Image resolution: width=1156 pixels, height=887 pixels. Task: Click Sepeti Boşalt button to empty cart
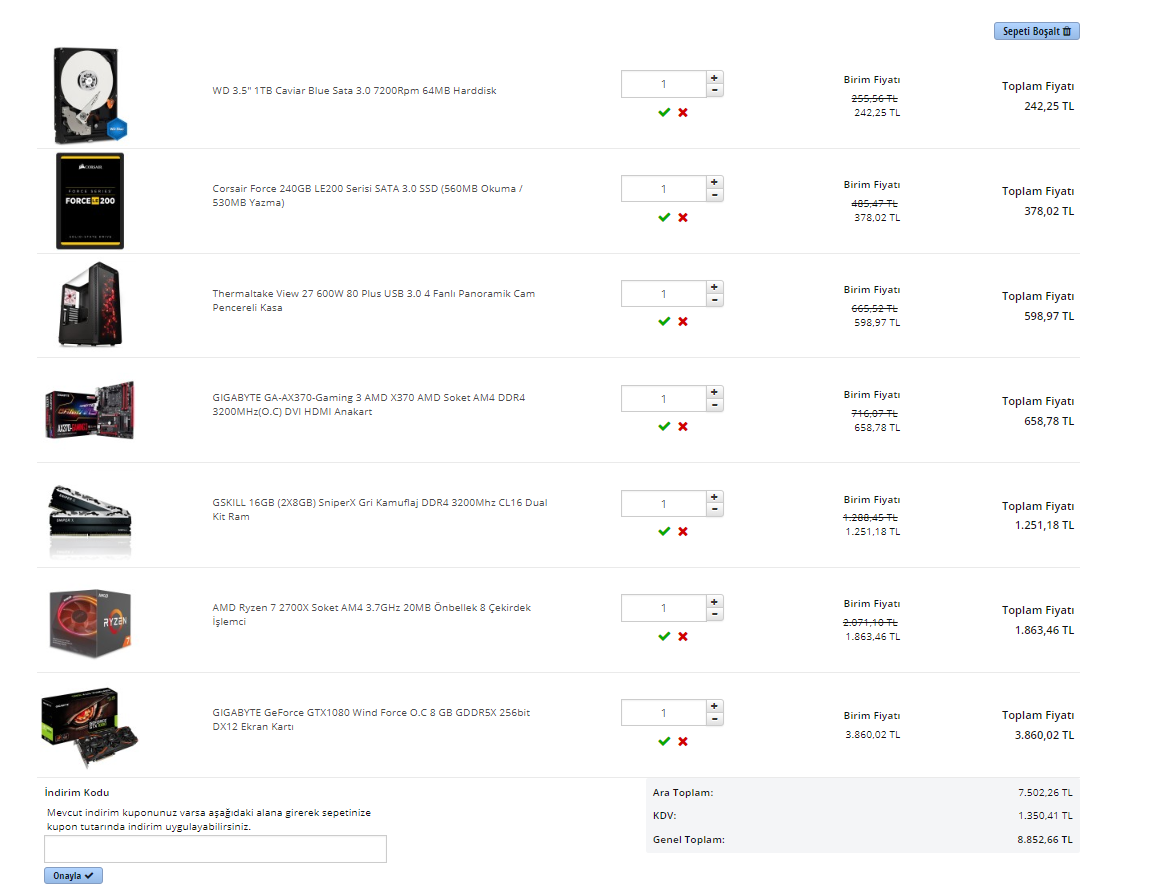[x=1036, y=32]
